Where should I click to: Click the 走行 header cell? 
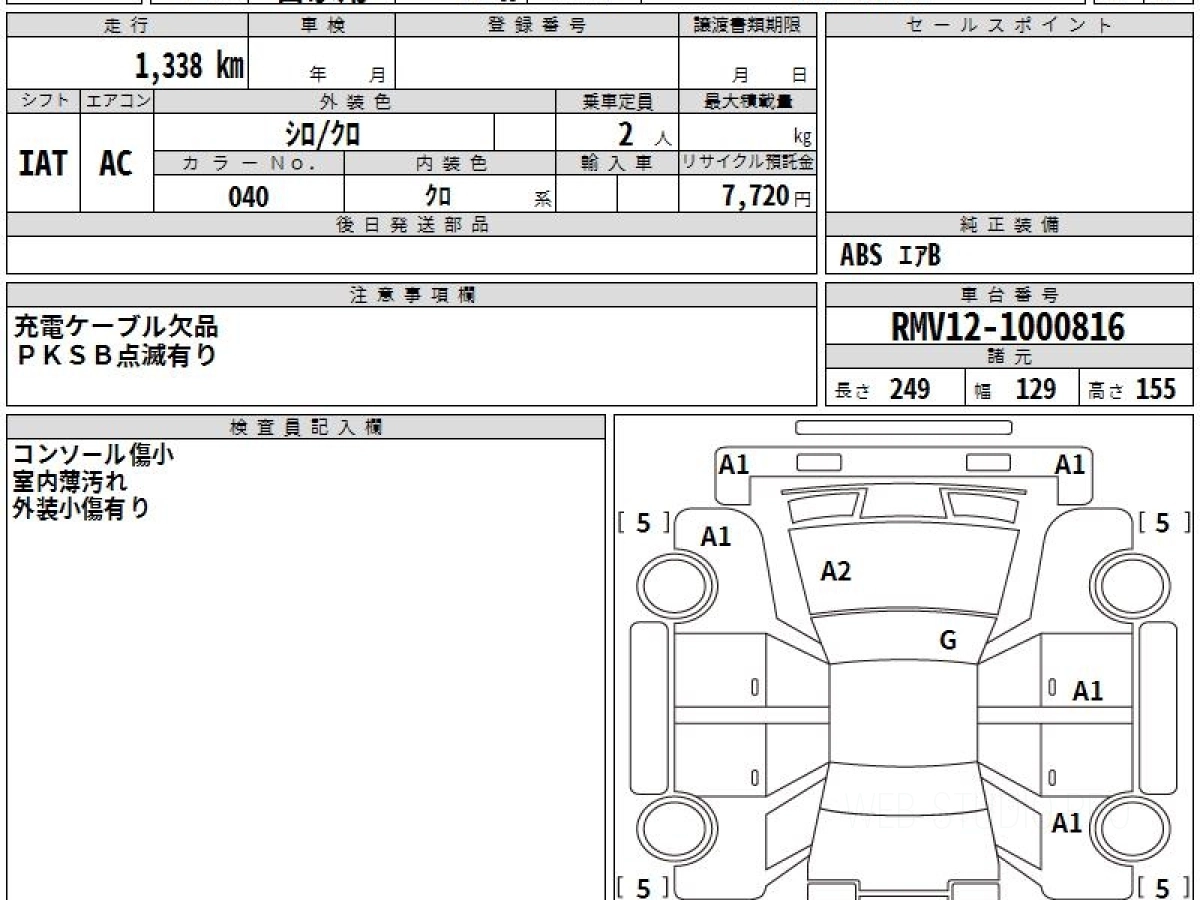coord(126,26)
